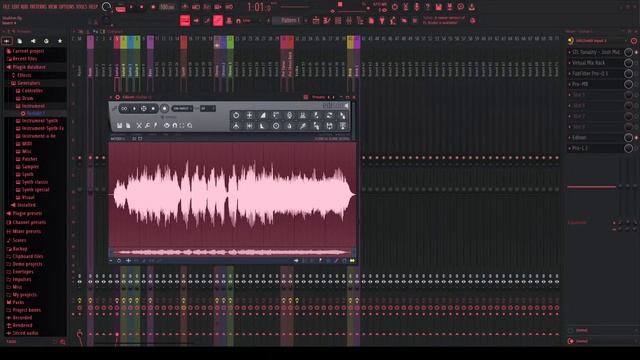640x360 pixels.
Task: Open Edison's On Input record mode dropdown
Action: coord(182,109)
